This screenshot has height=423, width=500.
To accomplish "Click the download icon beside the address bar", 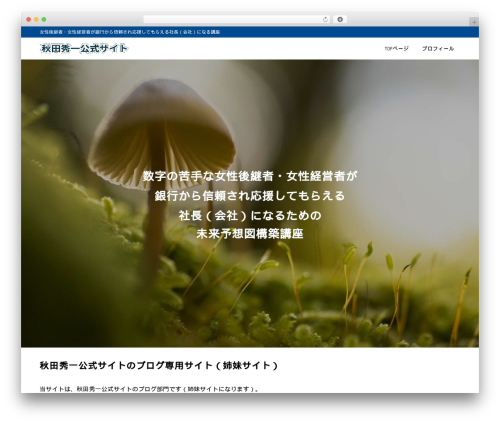I will coord(340,19).
